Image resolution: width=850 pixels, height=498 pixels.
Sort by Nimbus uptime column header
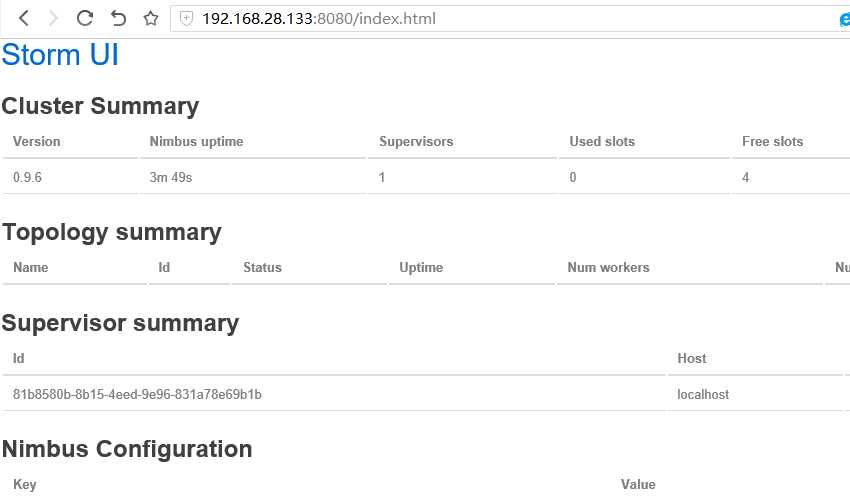(x=196, y=142)
